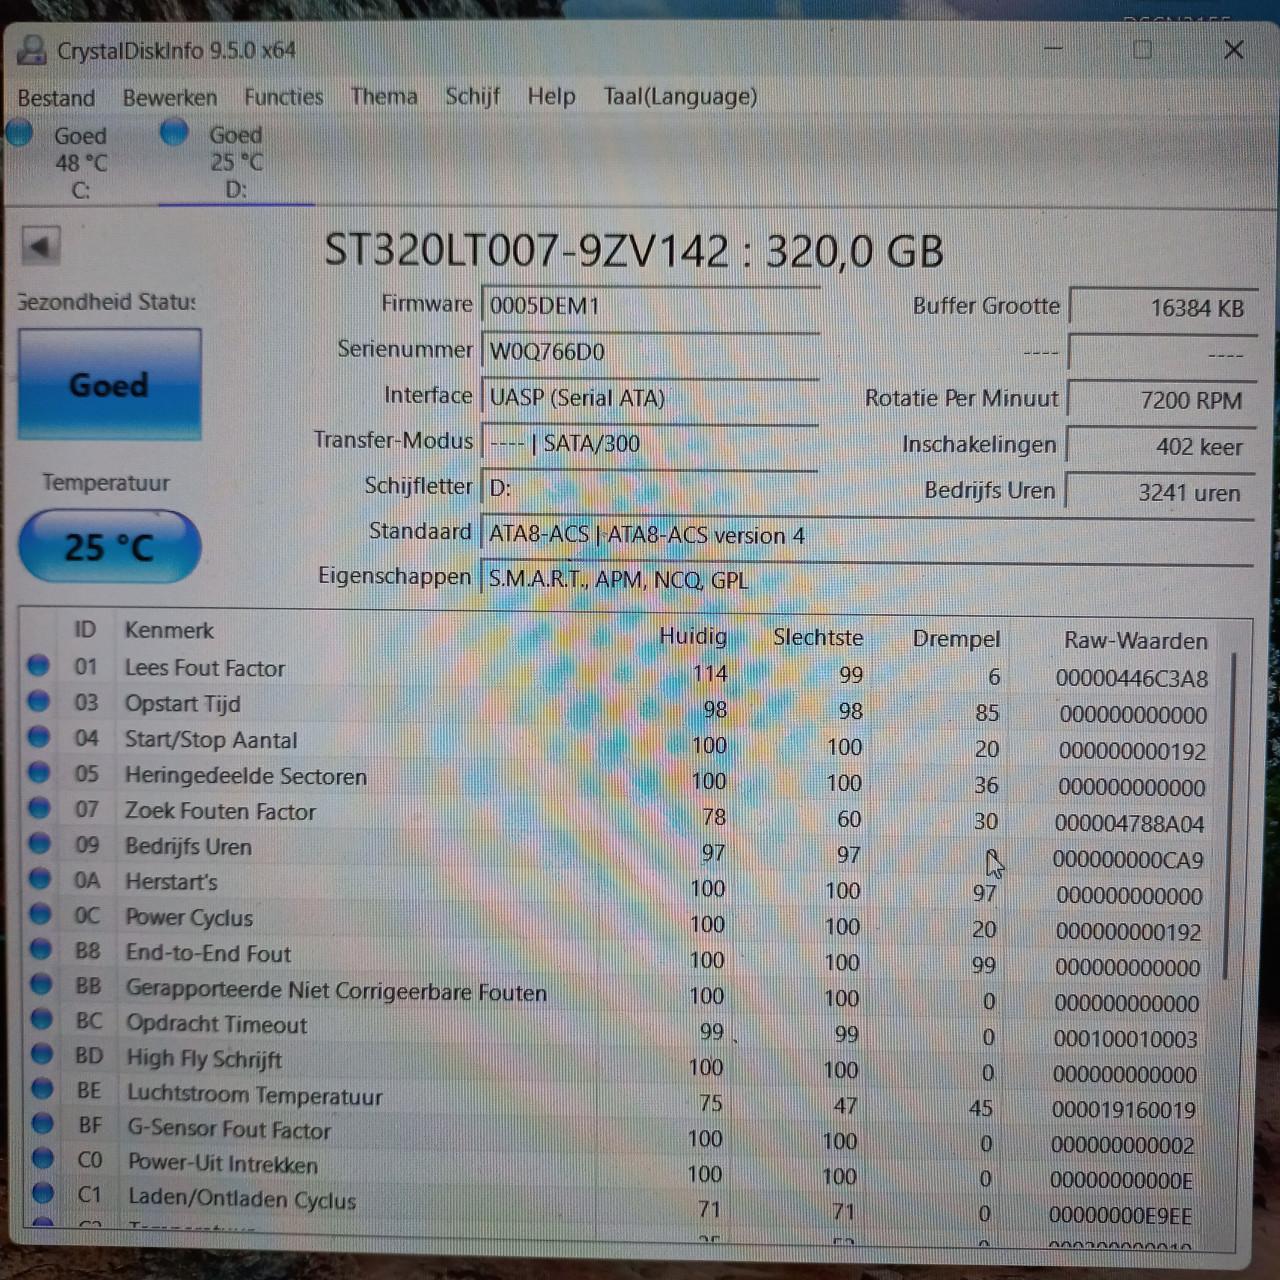Image resolution: width=1280 pixels, height=1280 pixels.
Task: Open the Help menu
Action: [x=551, y=96]
